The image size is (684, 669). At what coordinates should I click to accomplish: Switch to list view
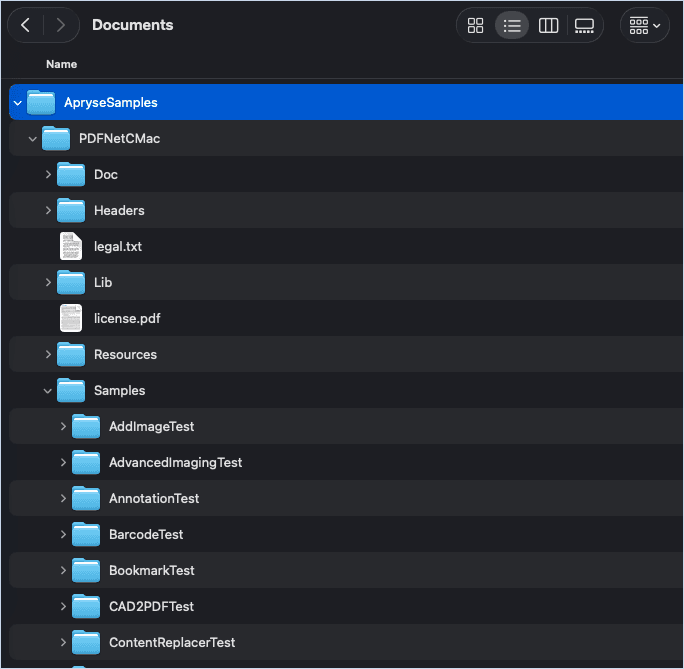tap(512, 25)
